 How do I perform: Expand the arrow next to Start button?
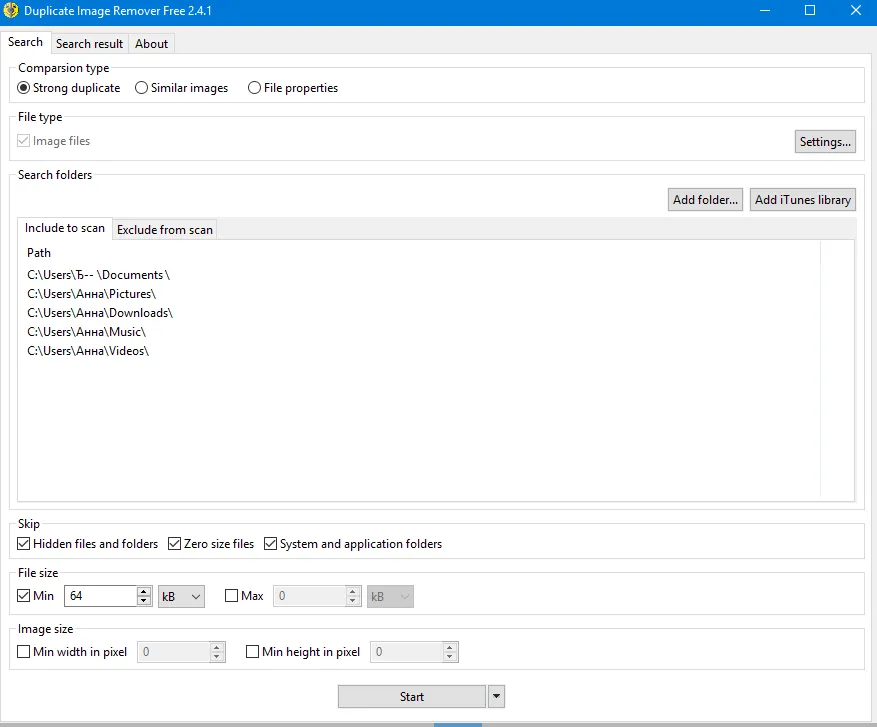tap(497, 697)
